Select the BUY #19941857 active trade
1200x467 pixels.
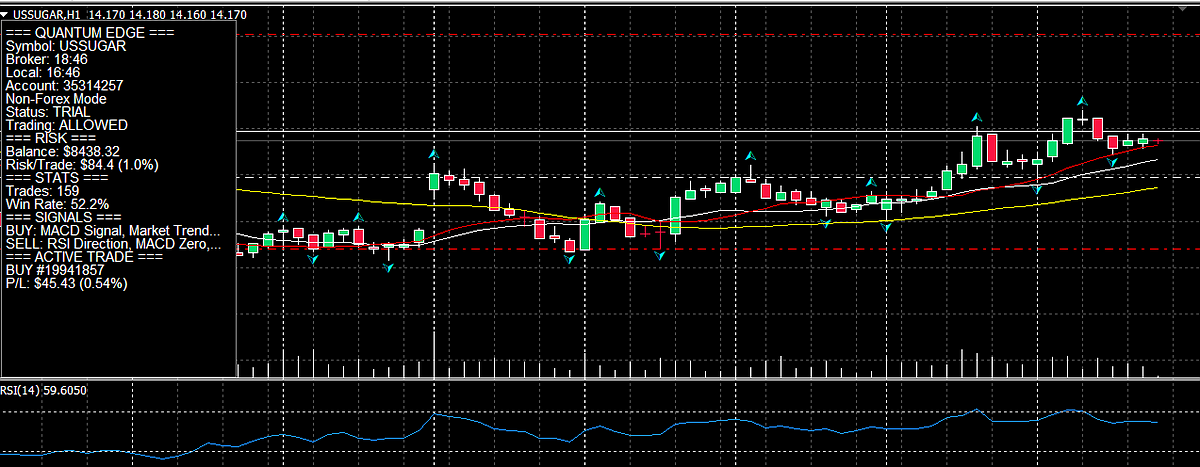click(55, 270)
